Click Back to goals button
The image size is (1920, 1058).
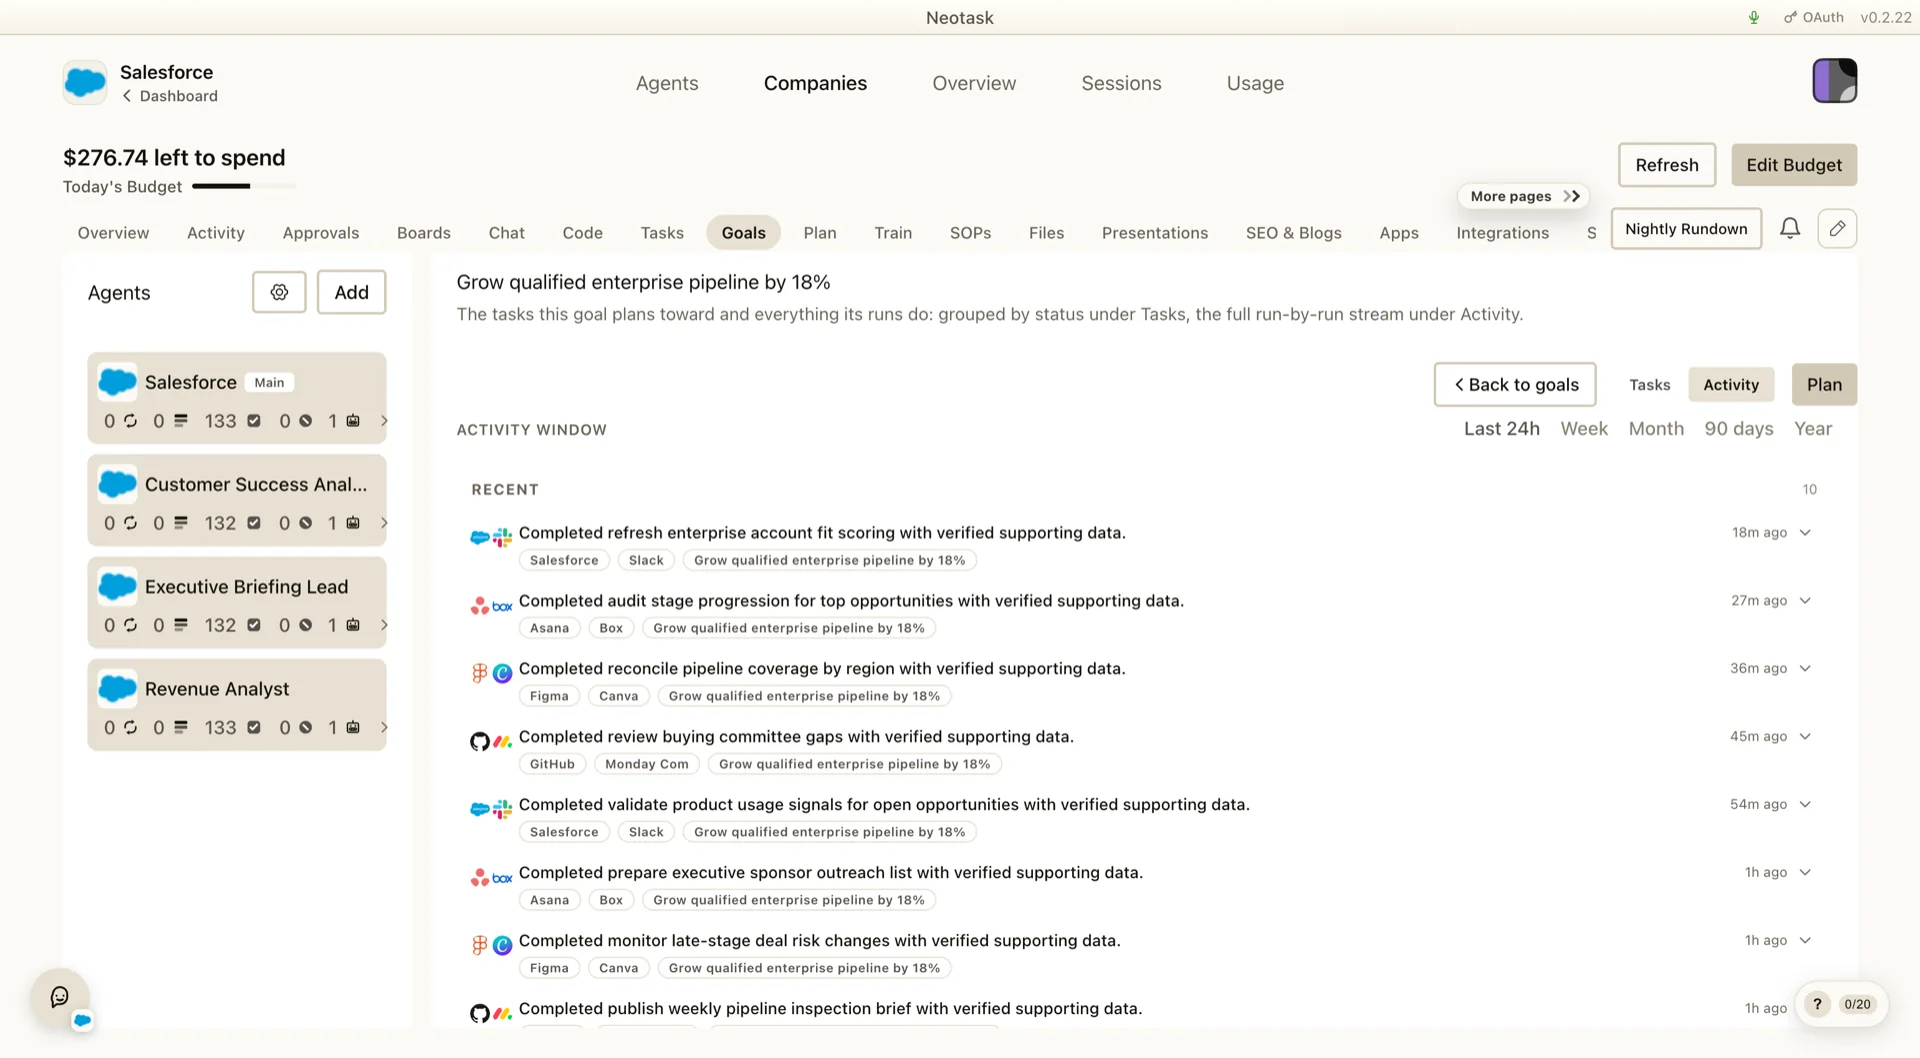1515,384
